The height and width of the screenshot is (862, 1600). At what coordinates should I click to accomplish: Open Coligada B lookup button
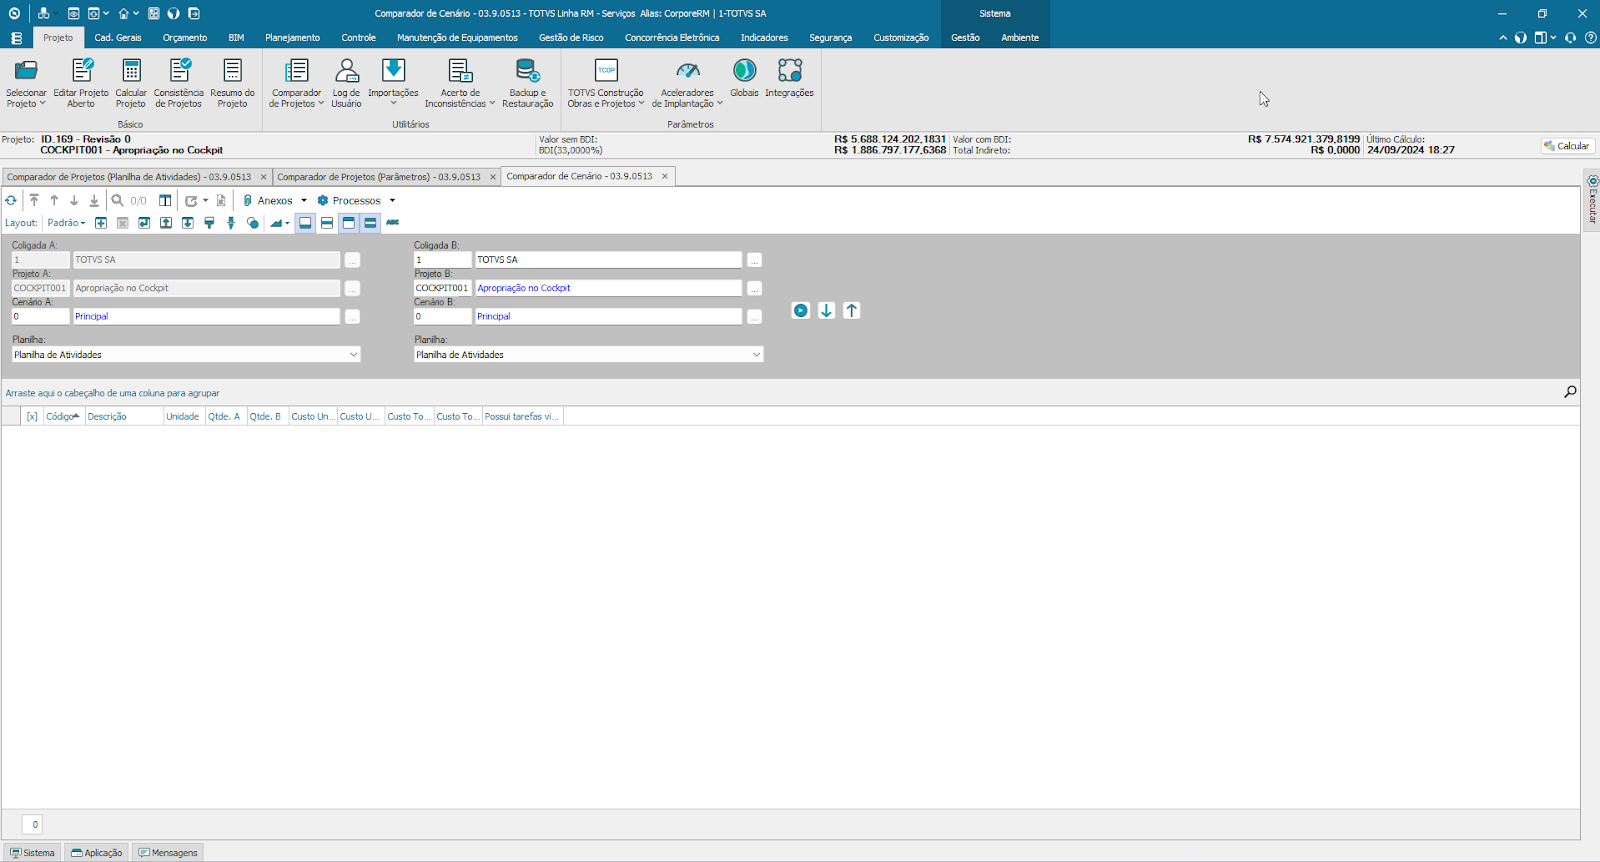point(754,260)
